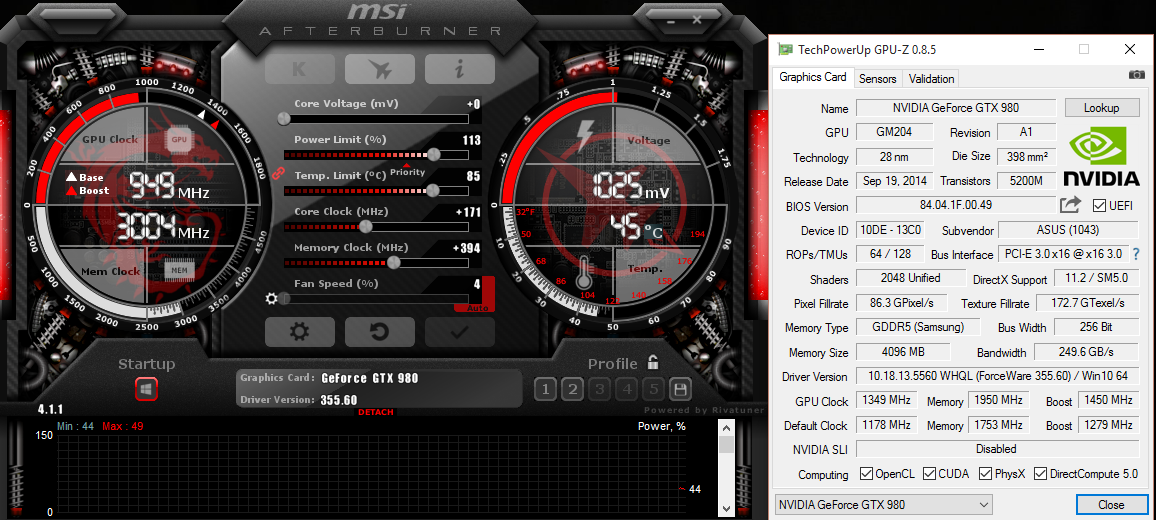Screen dimensions: 1156x520
Task: Select profile slot 3
Action: [600, 389]
